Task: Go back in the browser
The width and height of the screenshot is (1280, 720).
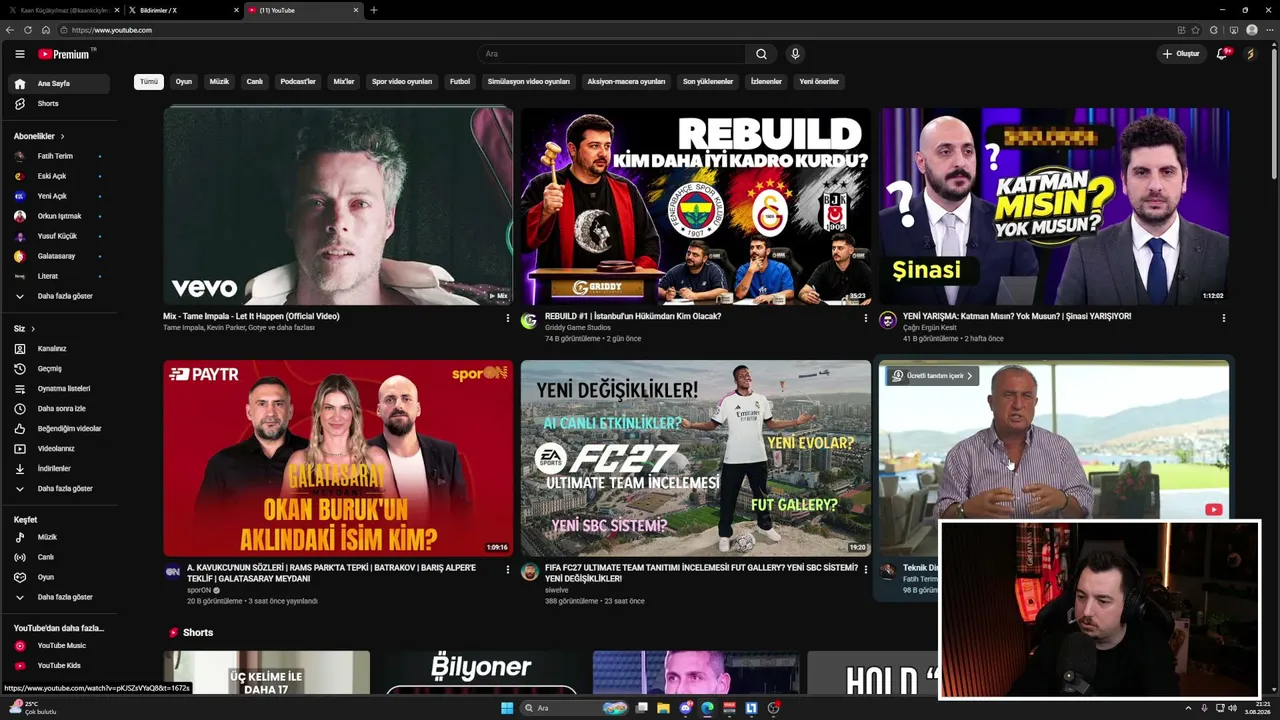Action: [x=10, y=30]
